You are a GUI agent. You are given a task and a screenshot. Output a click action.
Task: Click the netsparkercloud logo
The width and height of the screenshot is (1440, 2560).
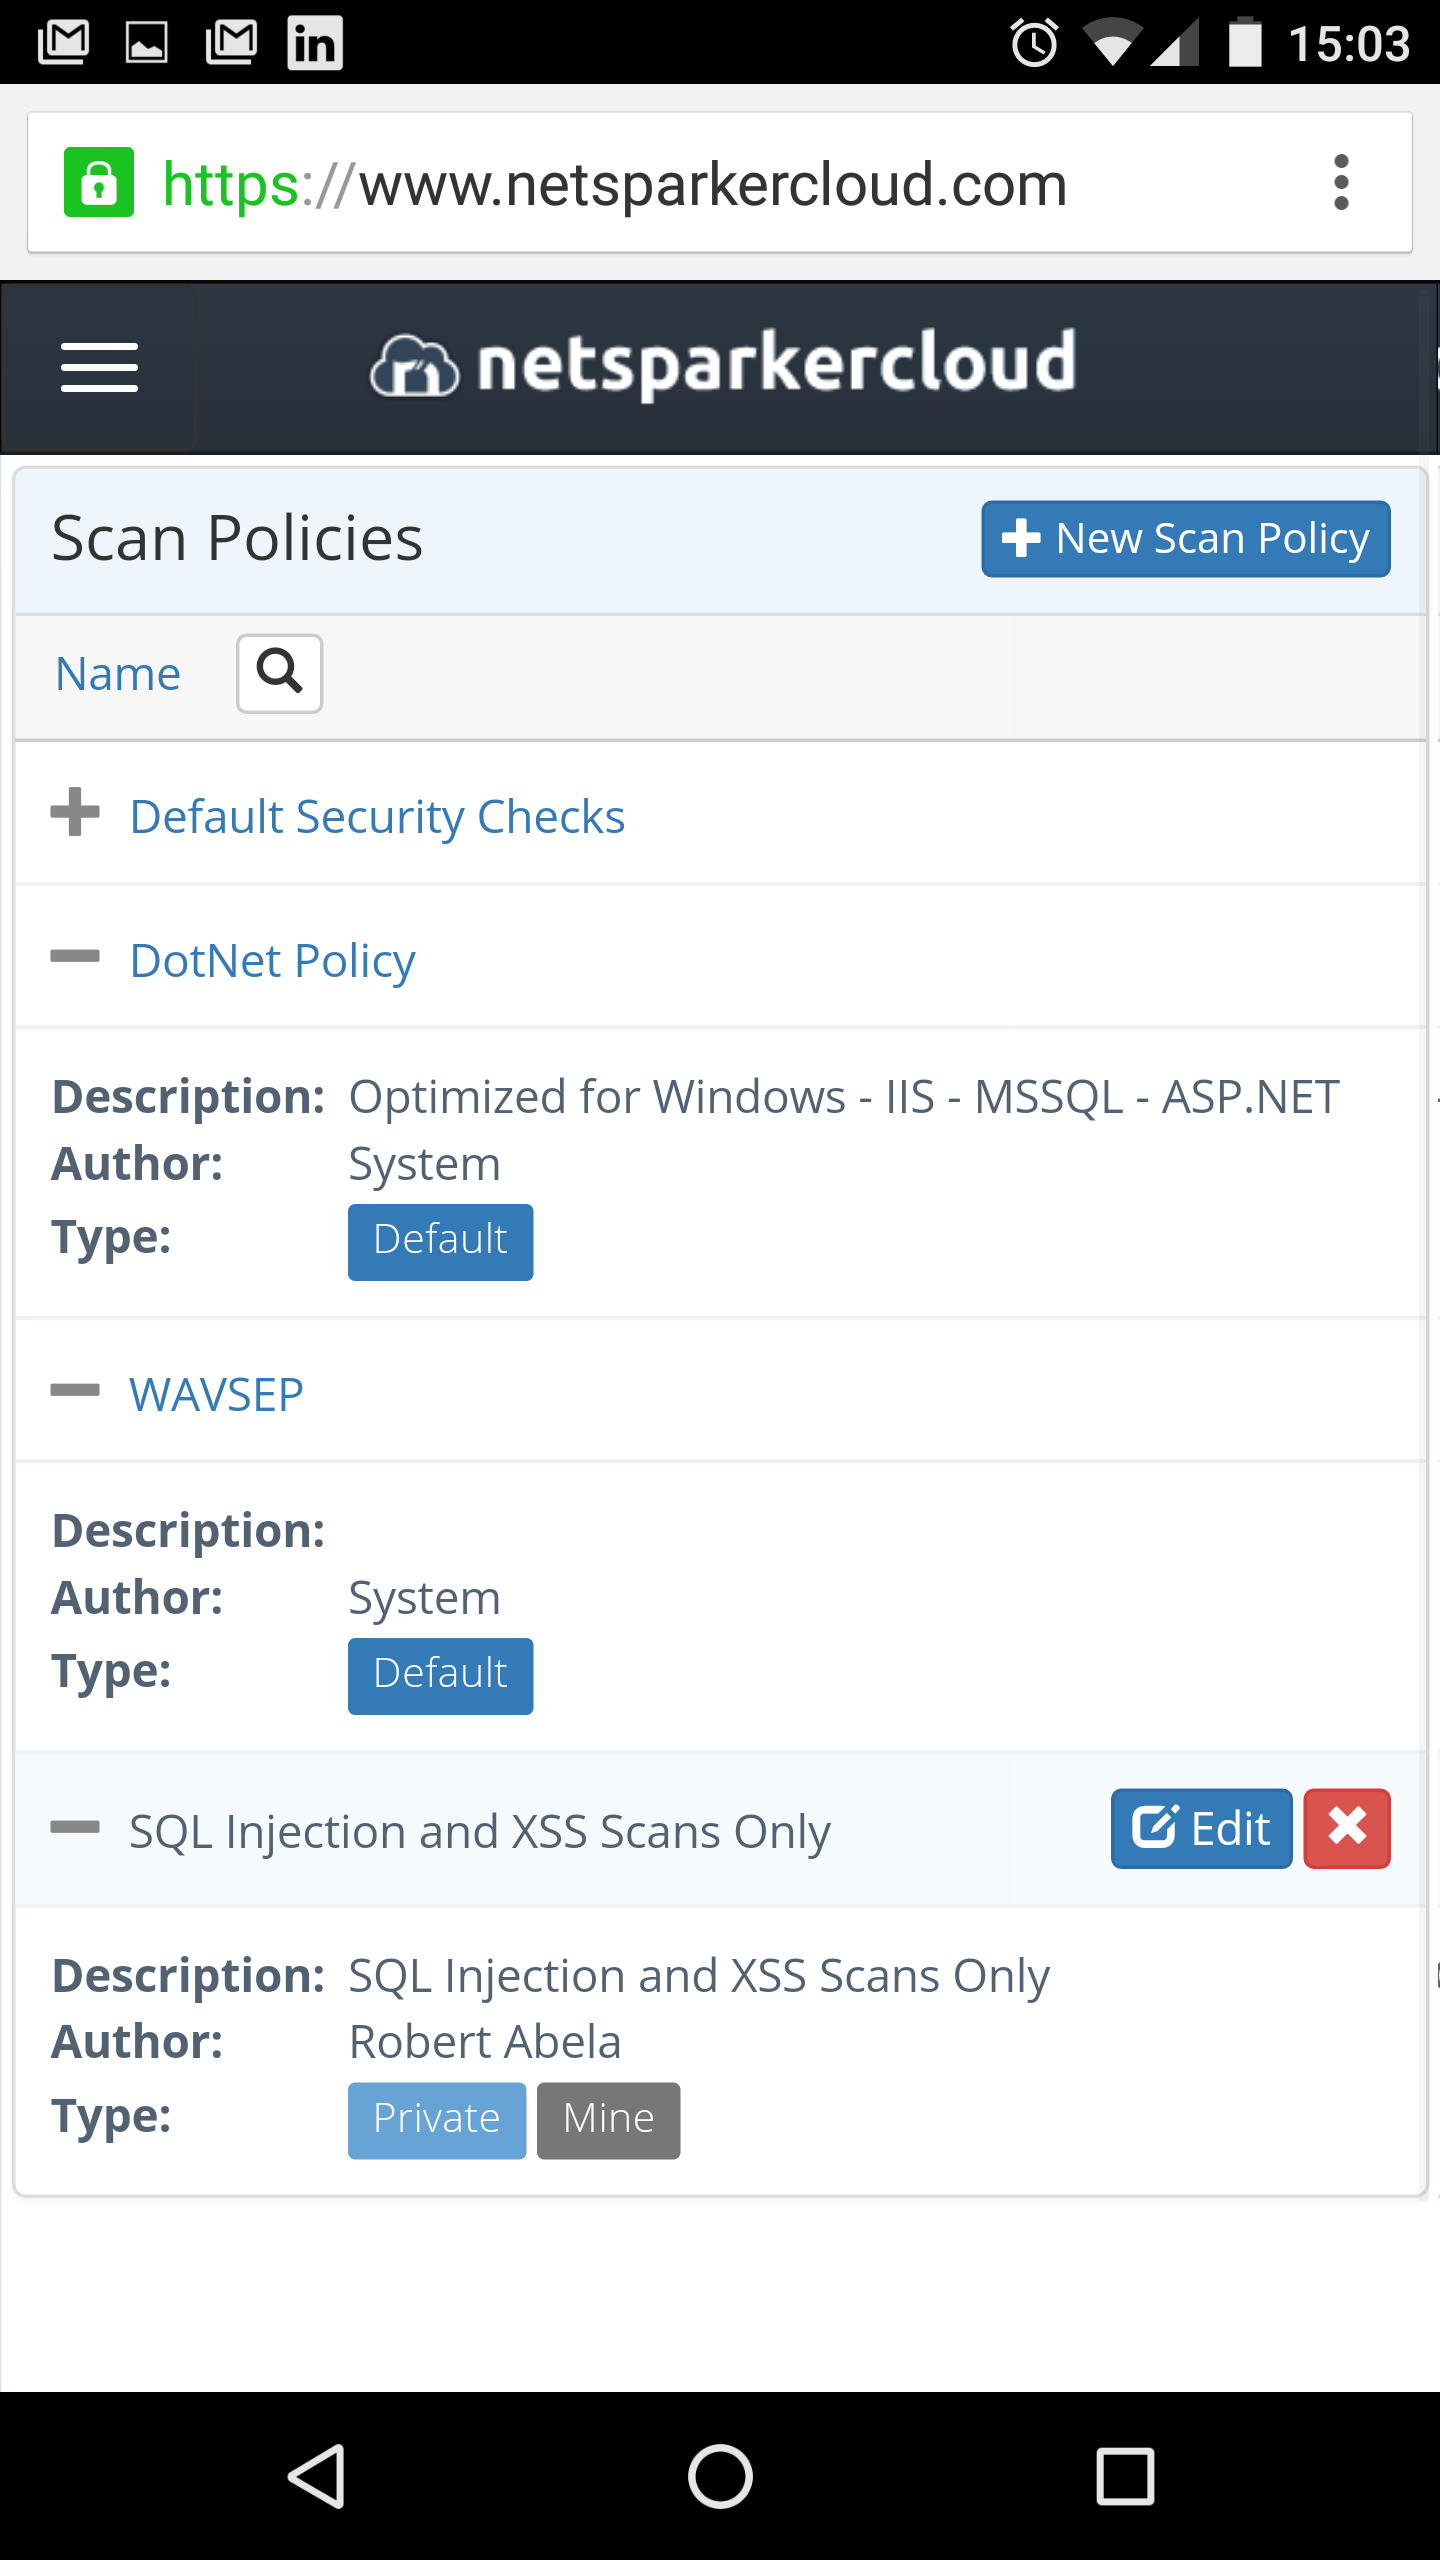(722, 365)
